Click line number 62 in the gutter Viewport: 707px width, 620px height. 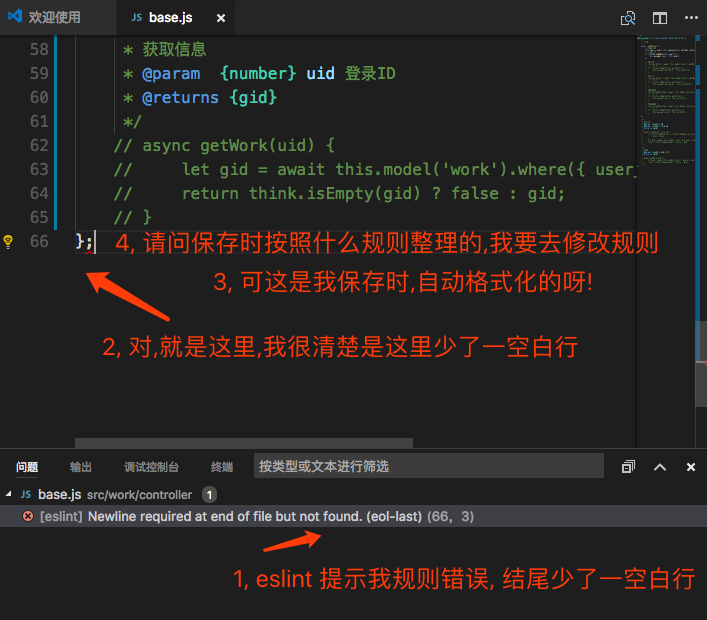click(x=39, y=145)
